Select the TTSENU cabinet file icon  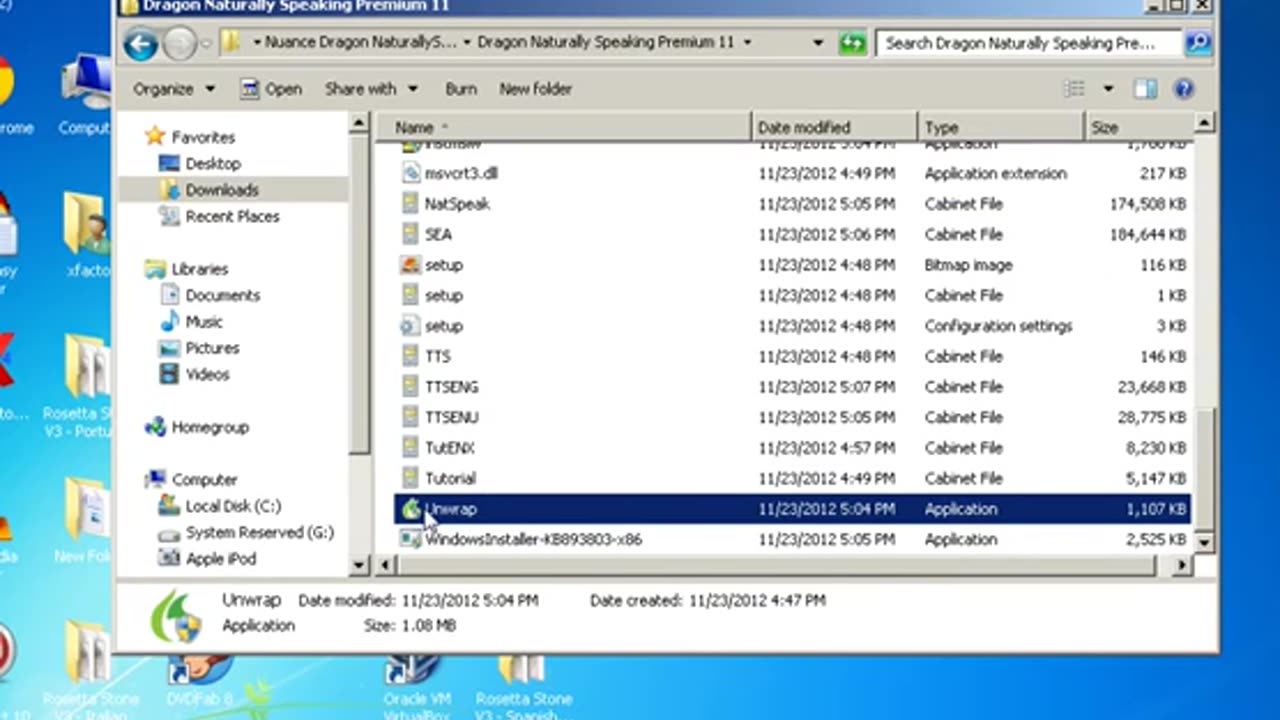410,417
